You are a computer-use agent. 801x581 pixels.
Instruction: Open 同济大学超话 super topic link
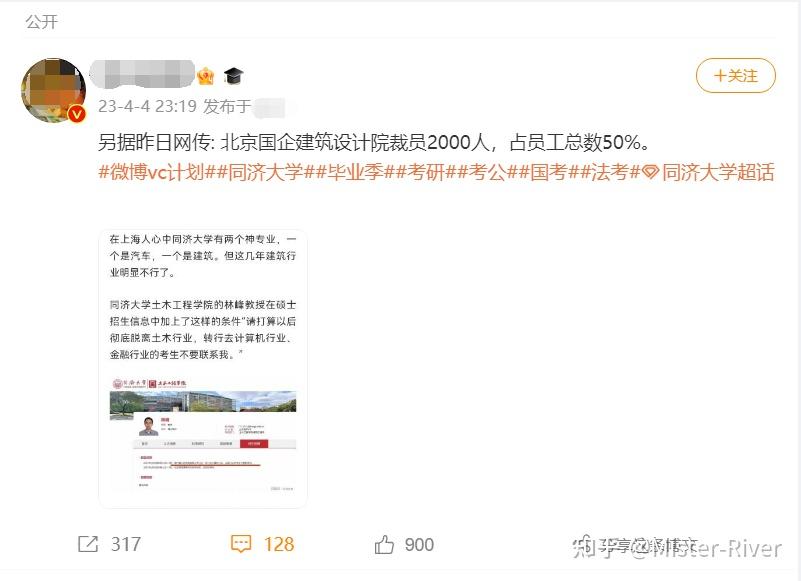coord(718,173)
